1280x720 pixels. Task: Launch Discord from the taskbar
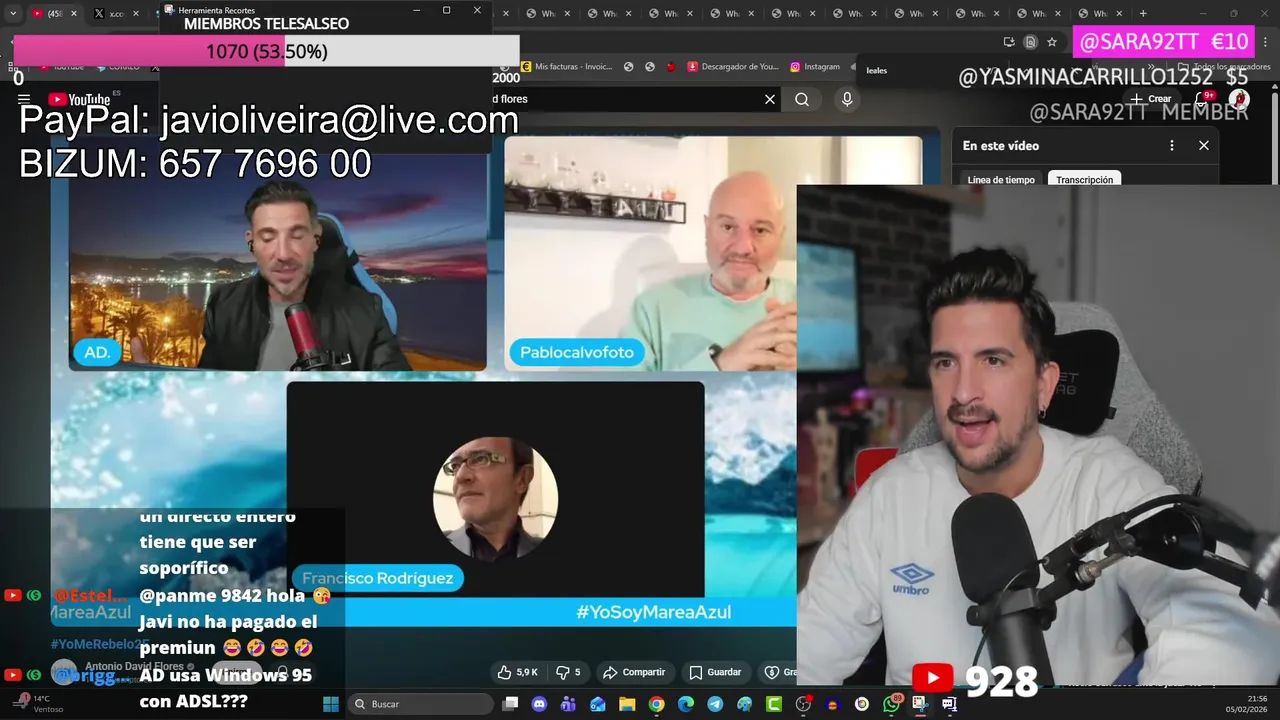(x=540, y=704)
